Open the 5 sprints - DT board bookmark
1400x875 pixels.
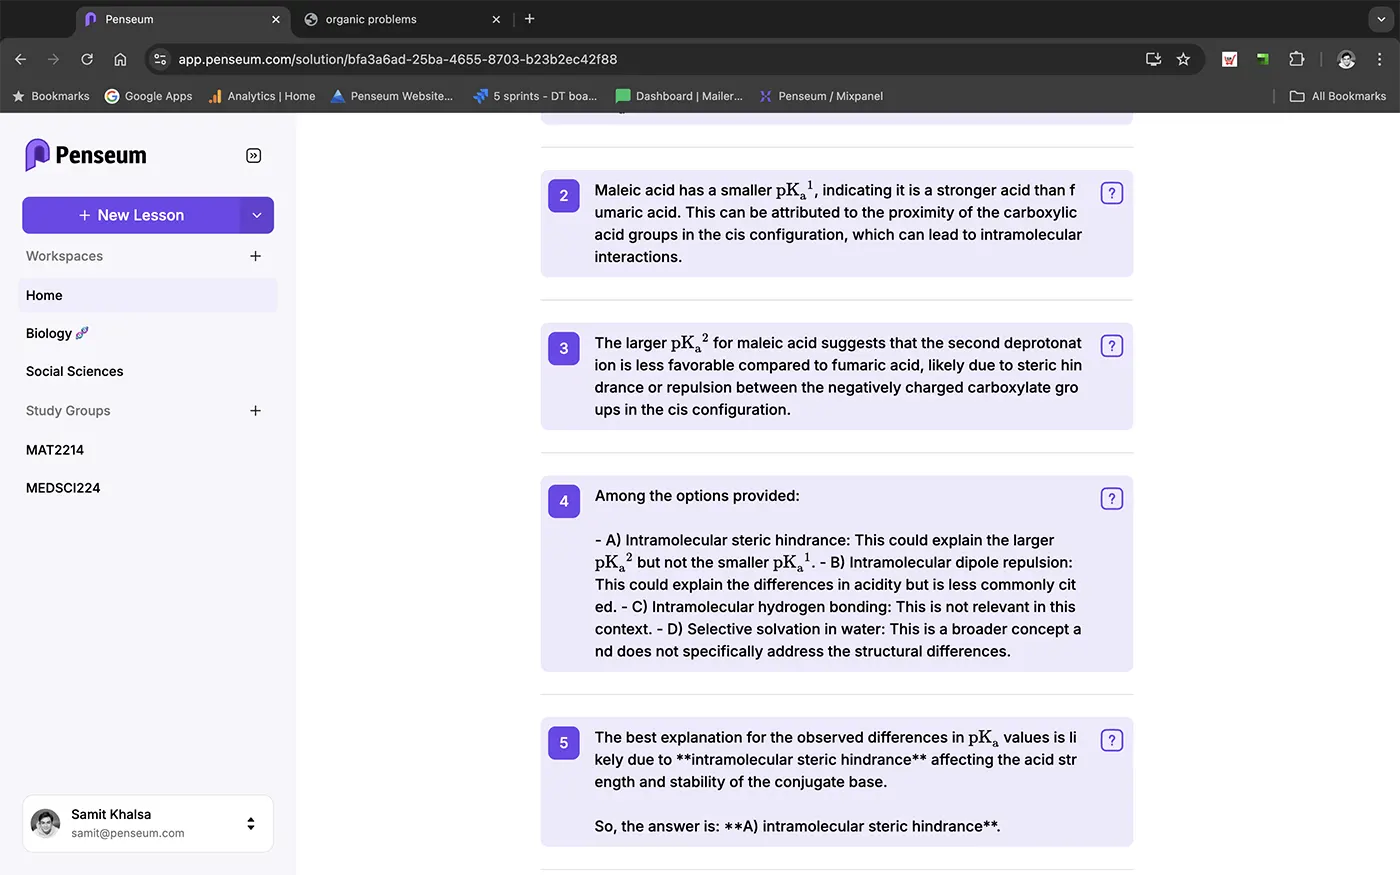pyautogui.click(x=535, y=96)
